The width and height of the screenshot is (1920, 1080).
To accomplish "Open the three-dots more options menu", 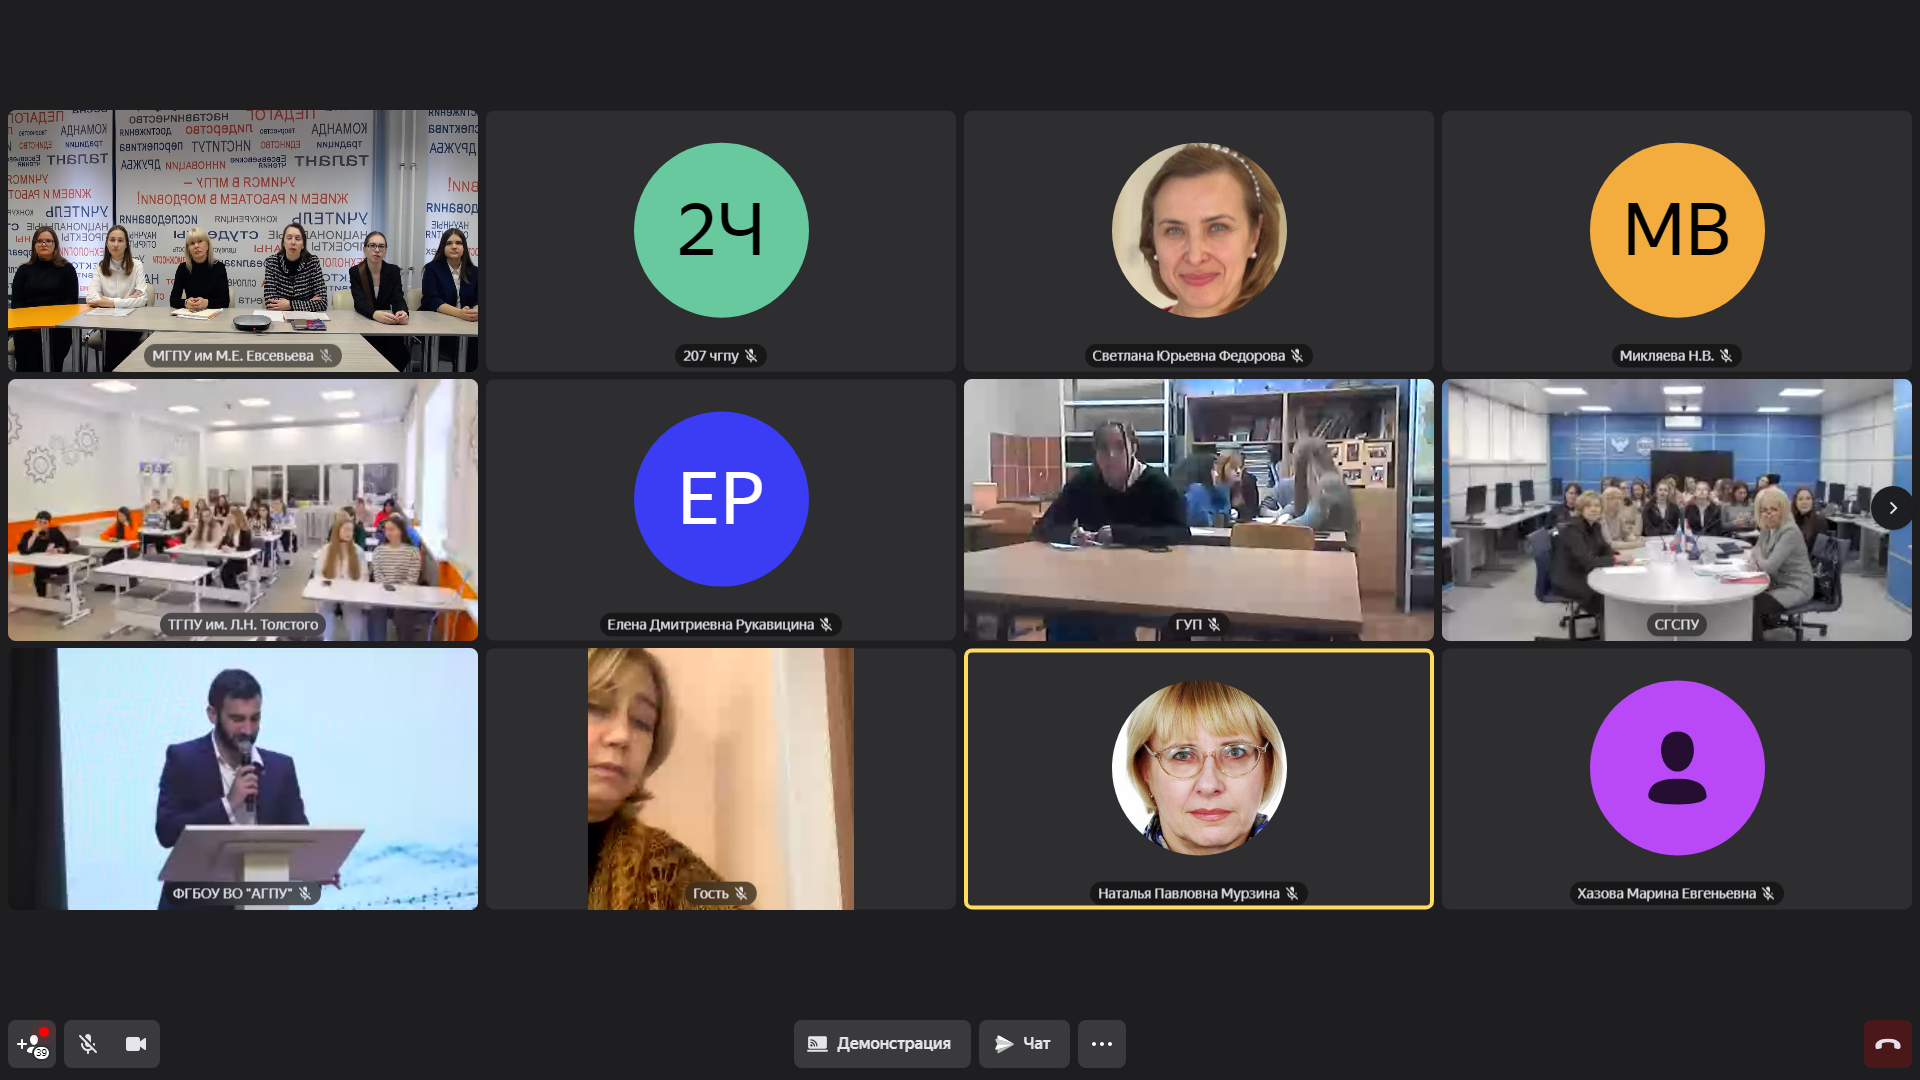I will [x=1101, y=1044].
